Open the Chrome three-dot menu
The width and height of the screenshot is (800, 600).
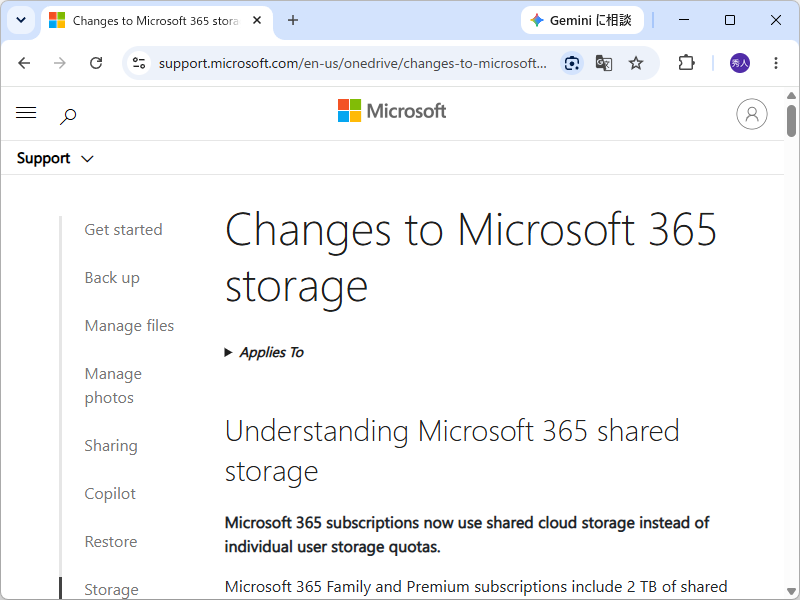[x=776, y=63]
